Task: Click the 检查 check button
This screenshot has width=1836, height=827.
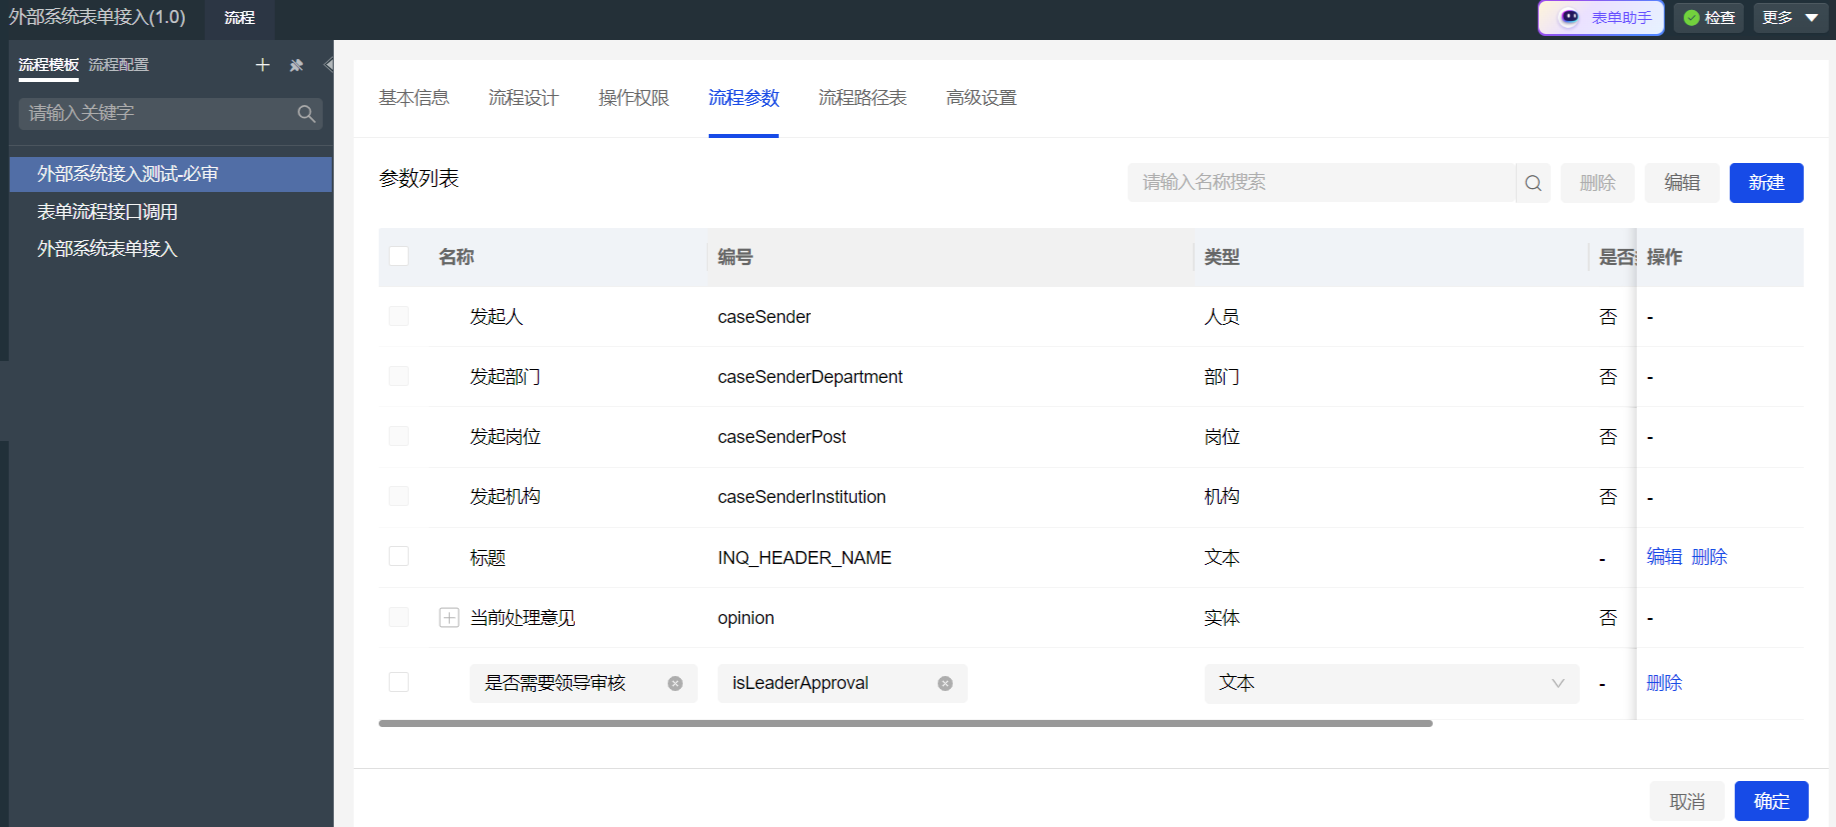Action: tap(1709, 18)
